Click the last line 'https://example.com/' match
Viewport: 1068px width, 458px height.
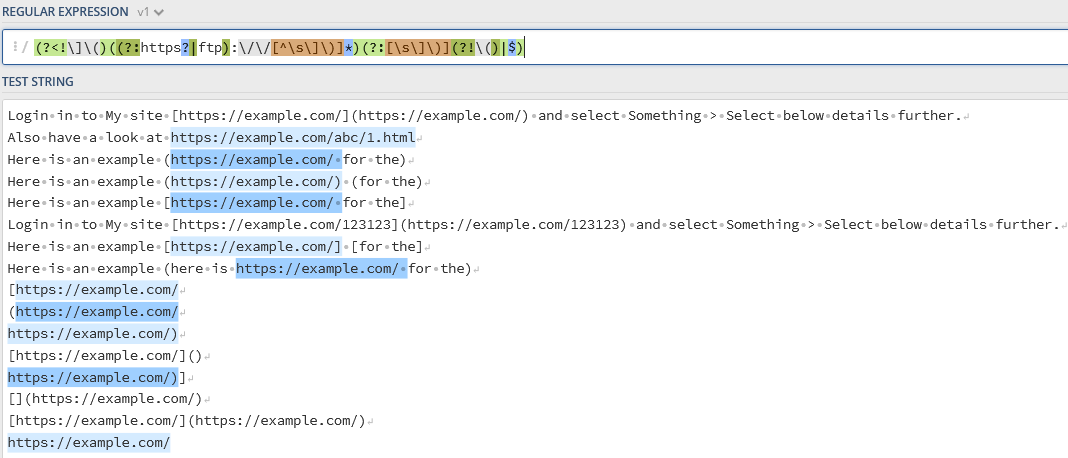89,443
